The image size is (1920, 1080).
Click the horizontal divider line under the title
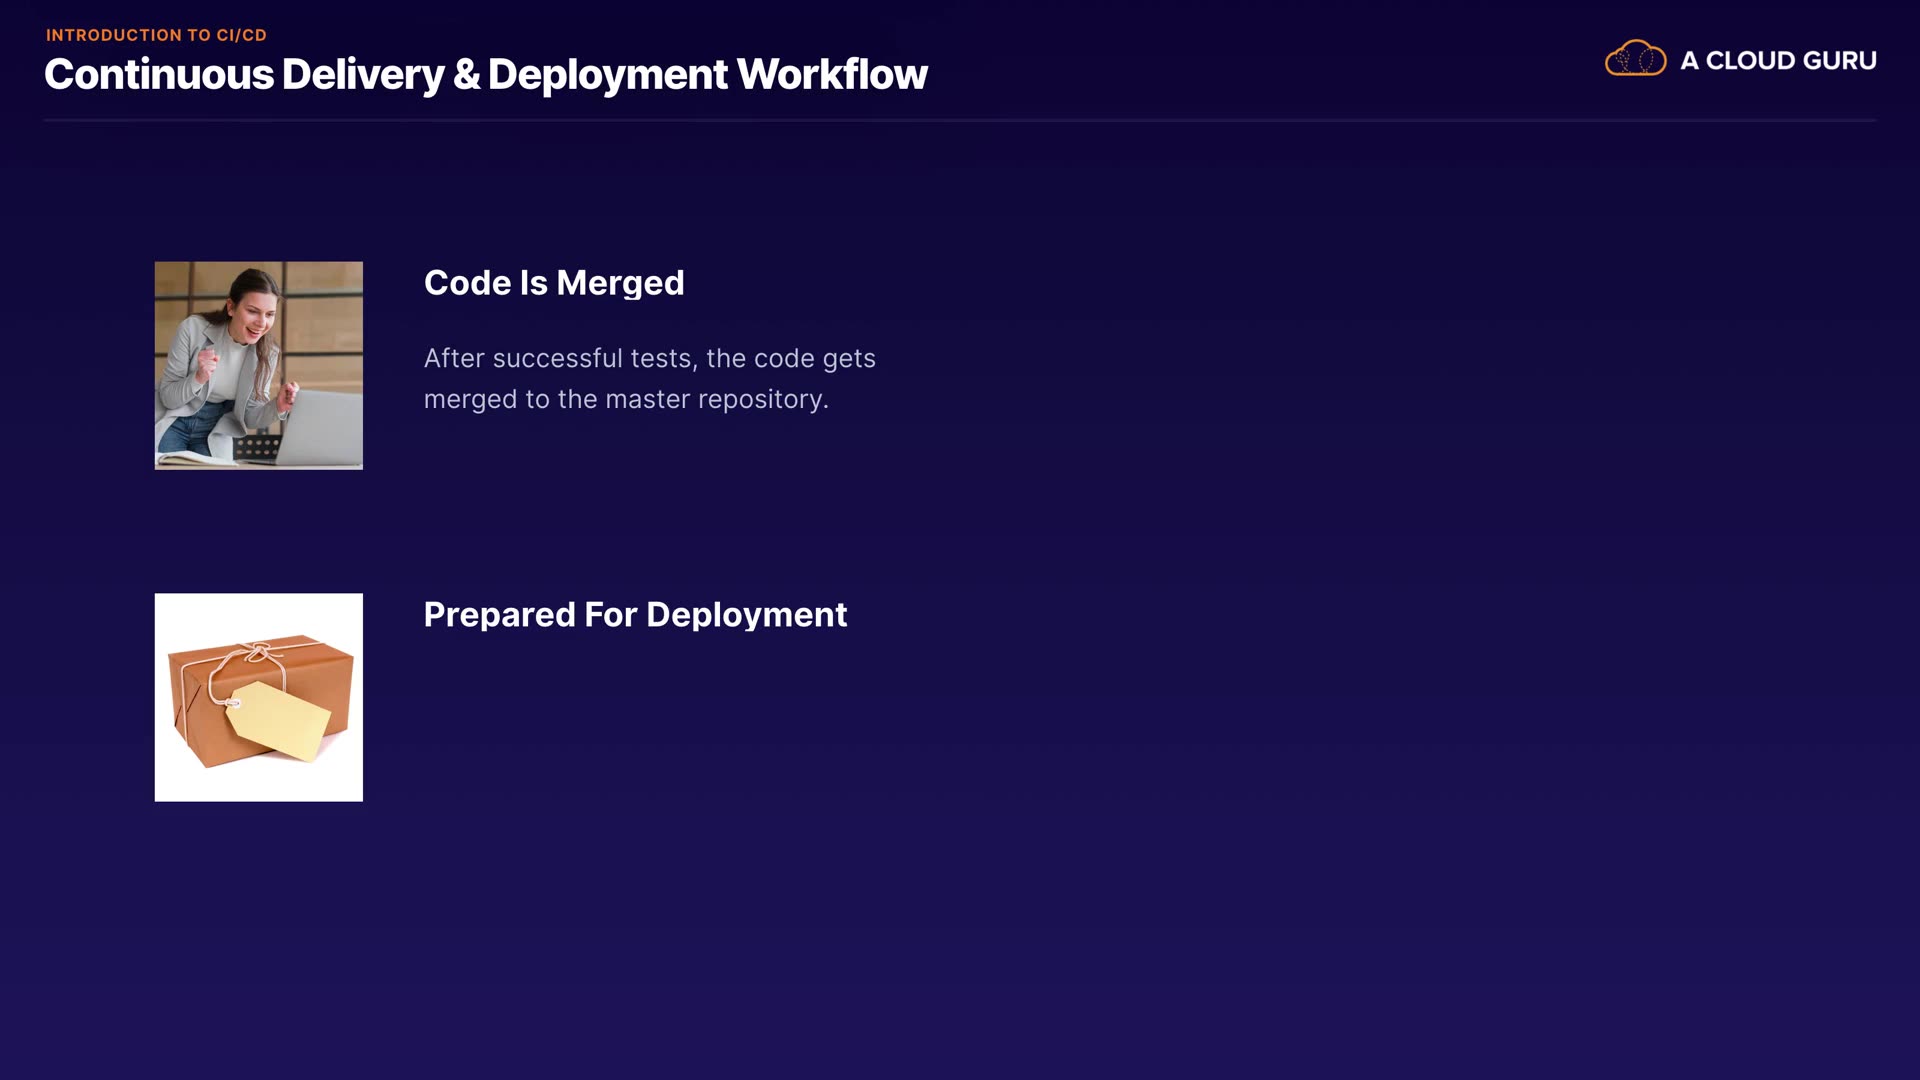pos(960,121)
